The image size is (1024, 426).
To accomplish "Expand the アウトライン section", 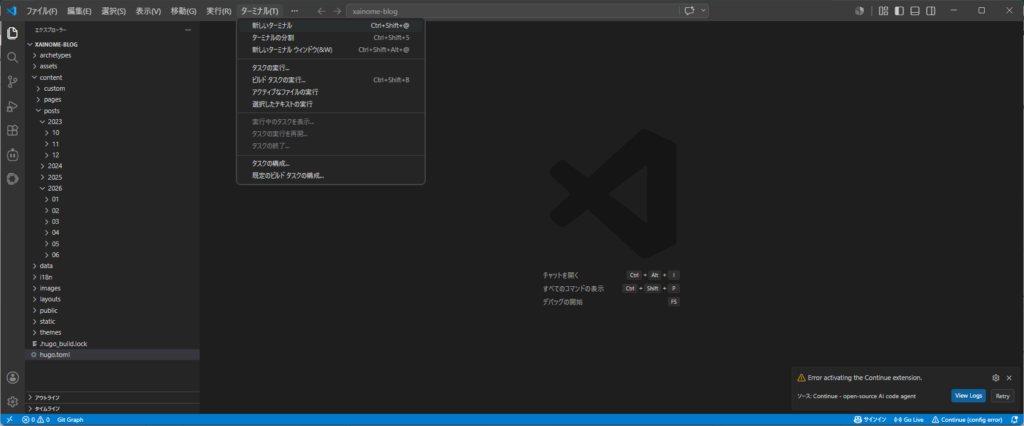I will pyautogui.click(x=112, y=397).
